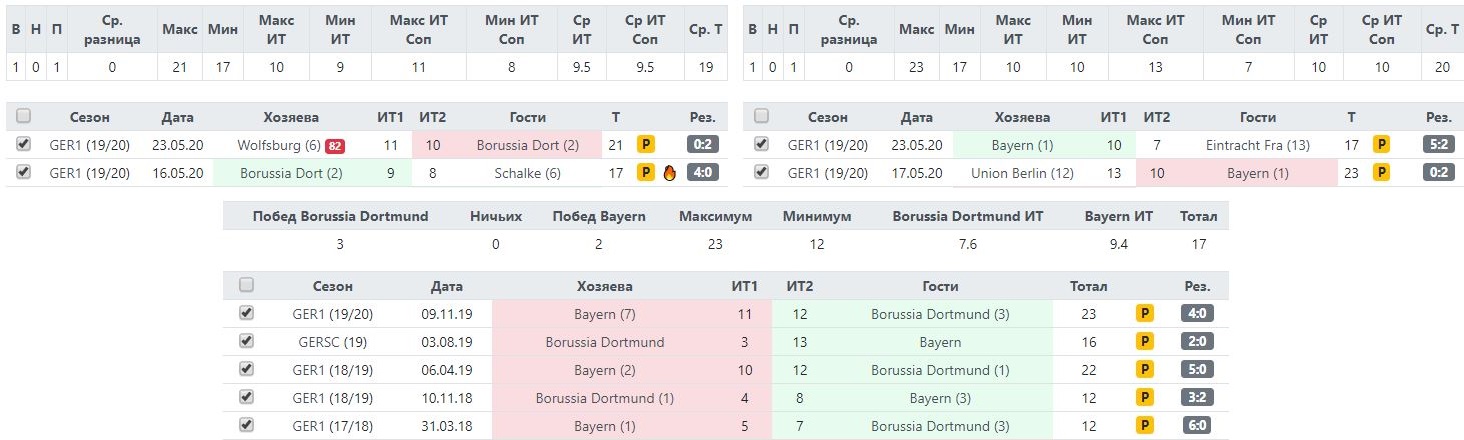Image resolution: width=1464 pixels, height=440 pixels.
Task: Uncheck the Union Berlin vs Bayern row checkbox
Action: pos(762,172)
